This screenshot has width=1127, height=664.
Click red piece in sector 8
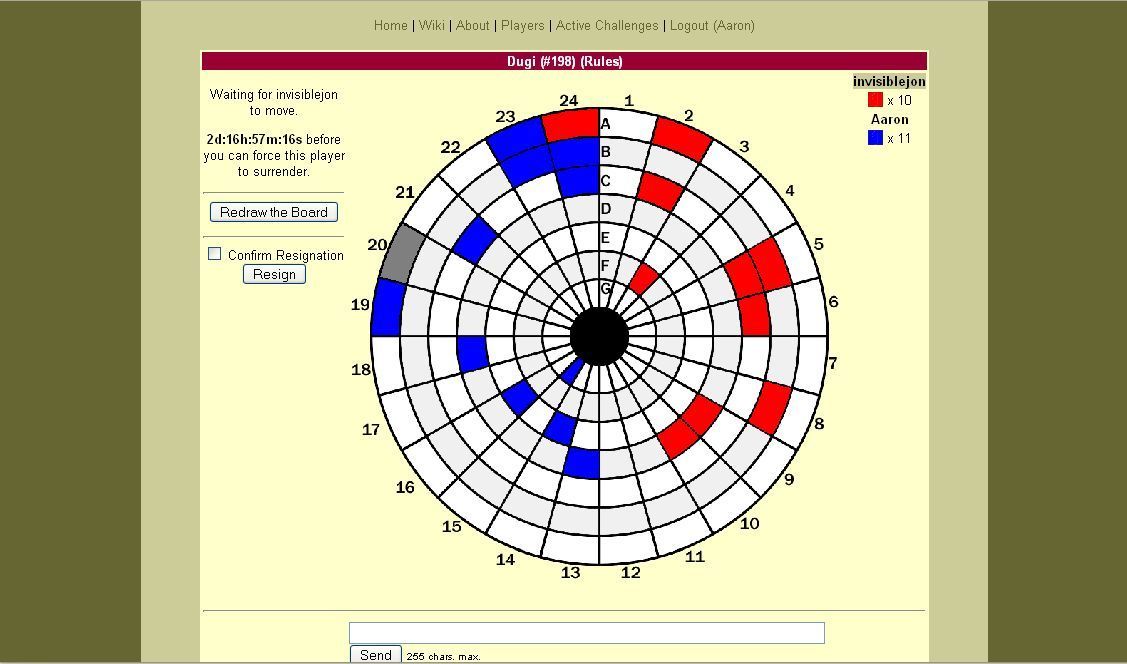tap(770, 407)
